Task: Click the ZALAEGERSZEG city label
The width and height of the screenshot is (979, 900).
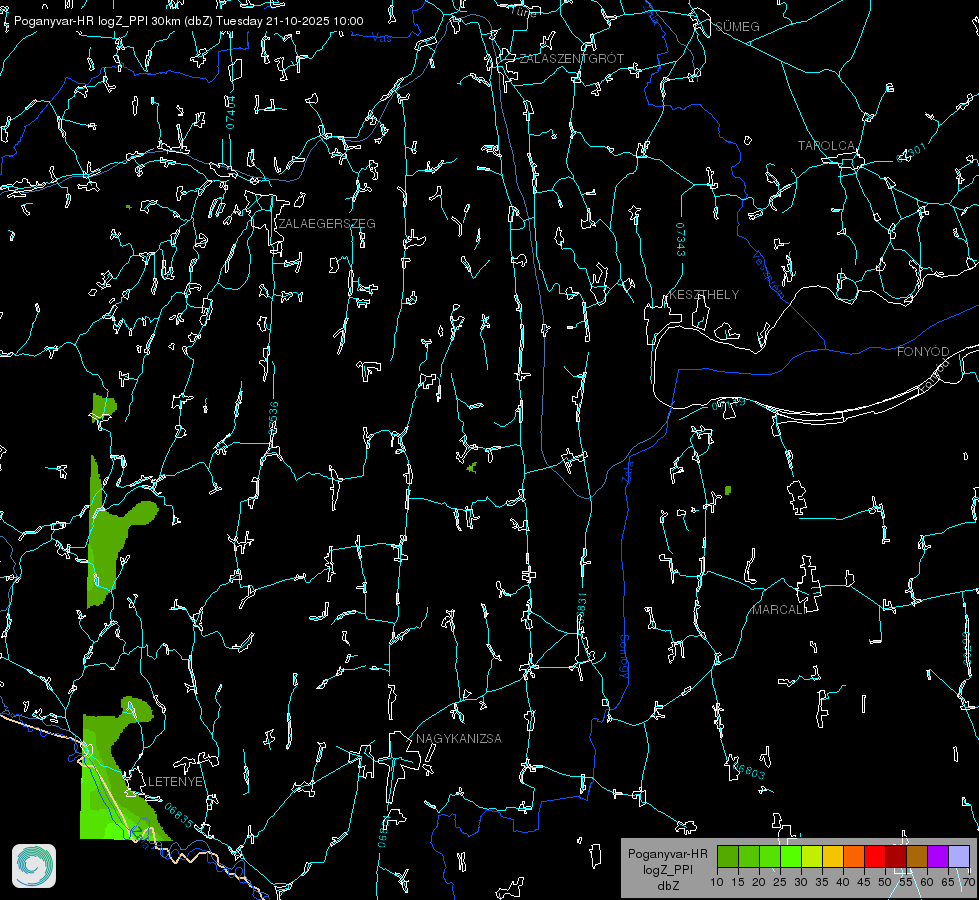Action: (327, 224)
